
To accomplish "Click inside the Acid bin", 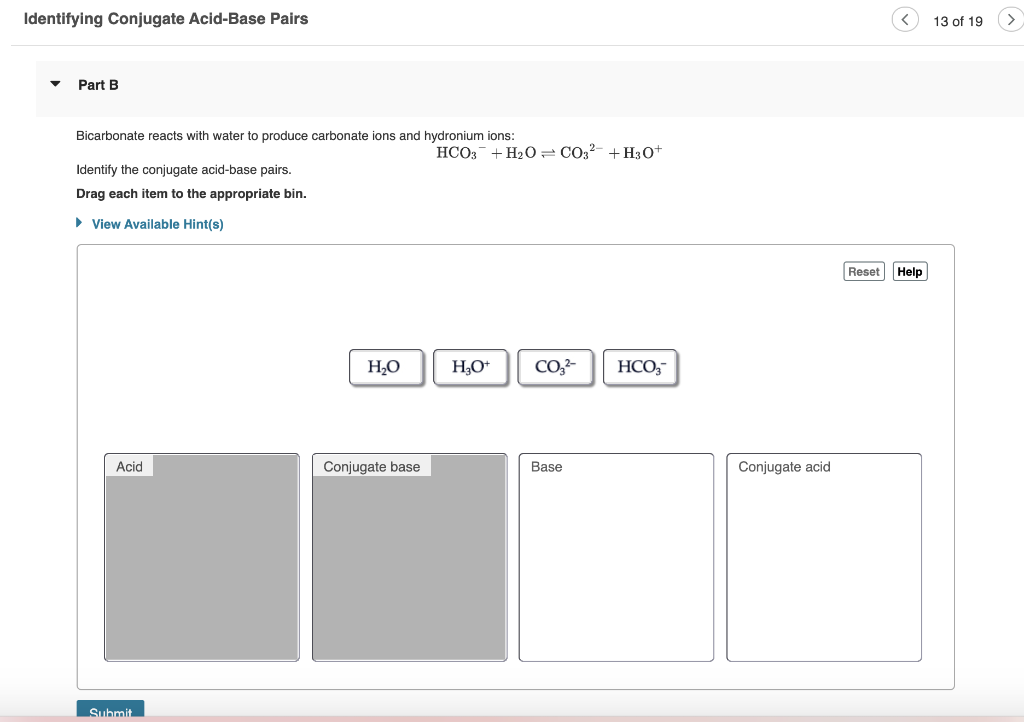I will 201,560.
